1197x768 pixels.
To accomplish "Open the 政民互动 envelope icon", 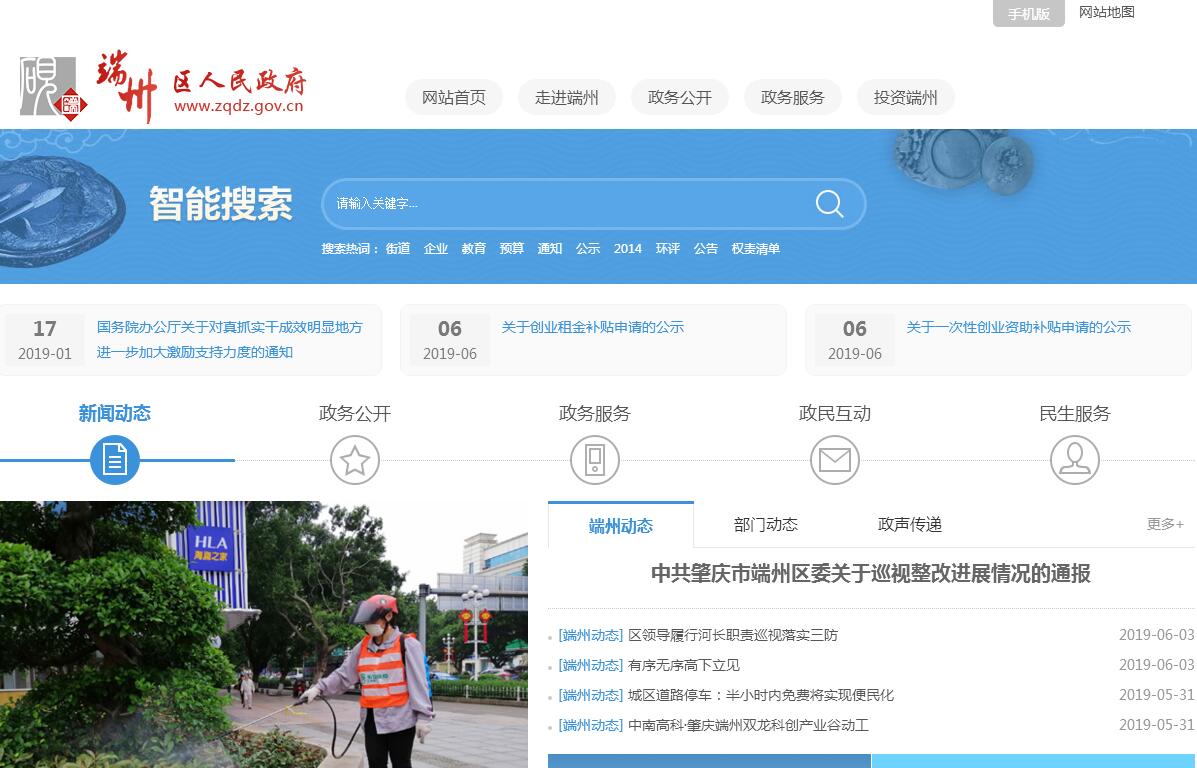I will pos(835,460).
